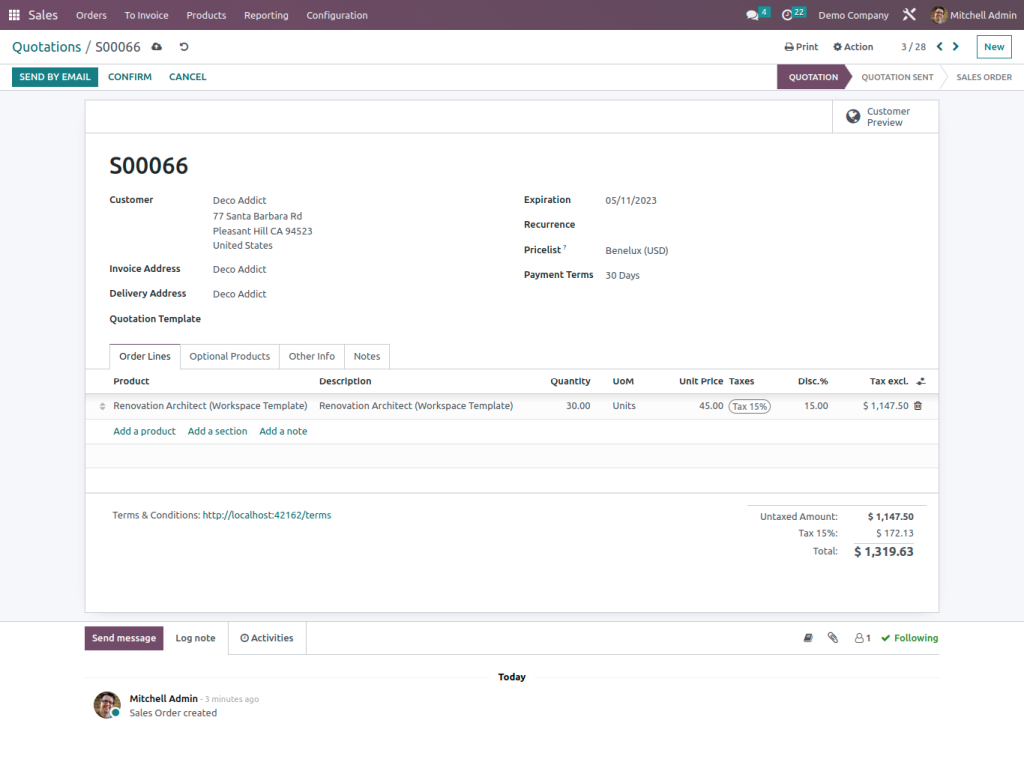This screenshot has width=1024, height=765.
Task: Open the activities clock icon
Action: (x=787, y=15)
